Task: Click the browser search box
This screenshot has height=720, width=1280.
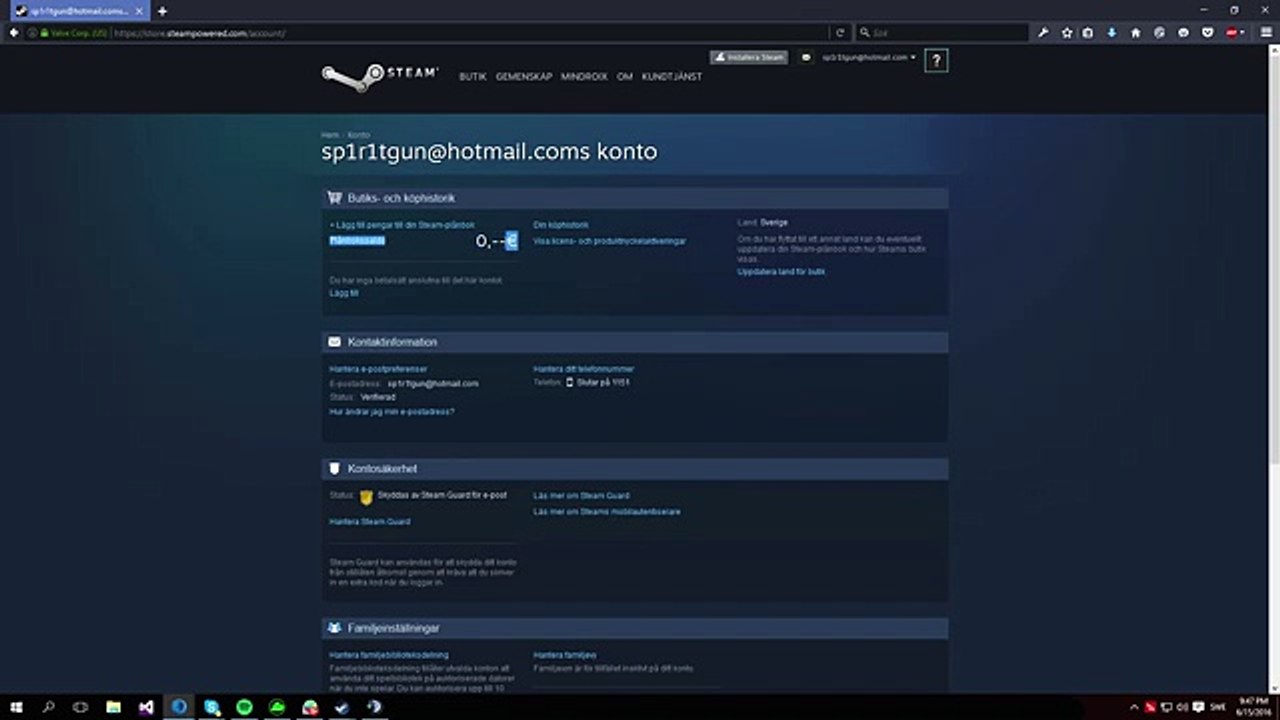Action: click(x=942, y=33)
